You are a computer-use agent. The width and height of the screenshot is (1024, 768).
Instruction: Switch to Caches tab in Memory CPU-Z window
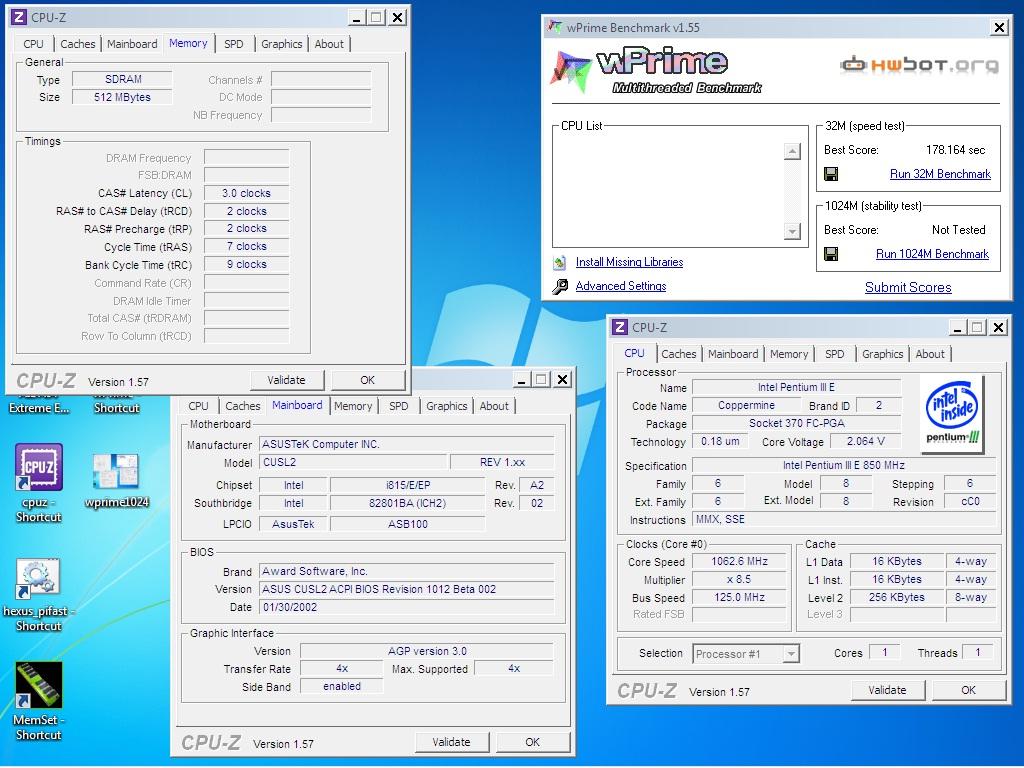coord(78,44)
